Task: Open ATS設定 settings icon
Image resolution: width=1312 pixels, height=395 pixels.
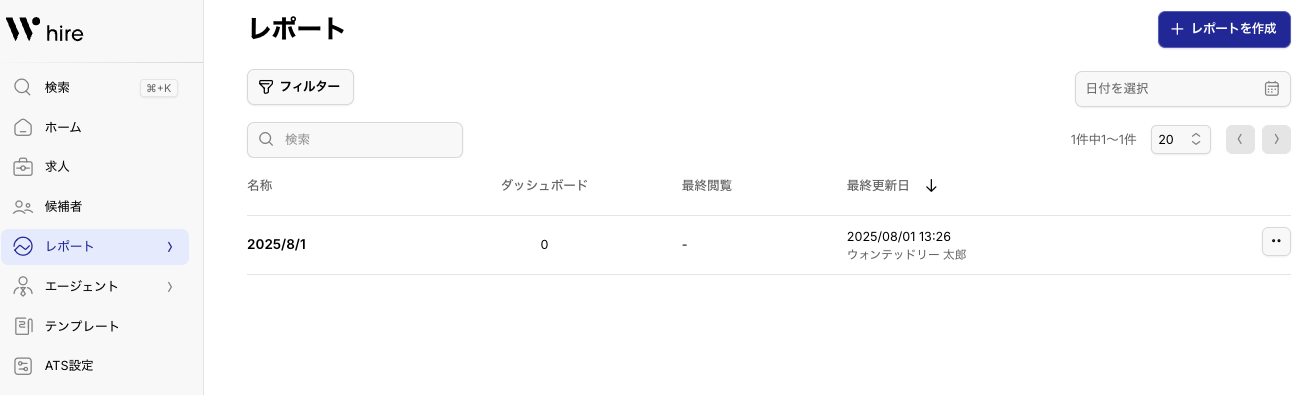Action: pos(23,366)
